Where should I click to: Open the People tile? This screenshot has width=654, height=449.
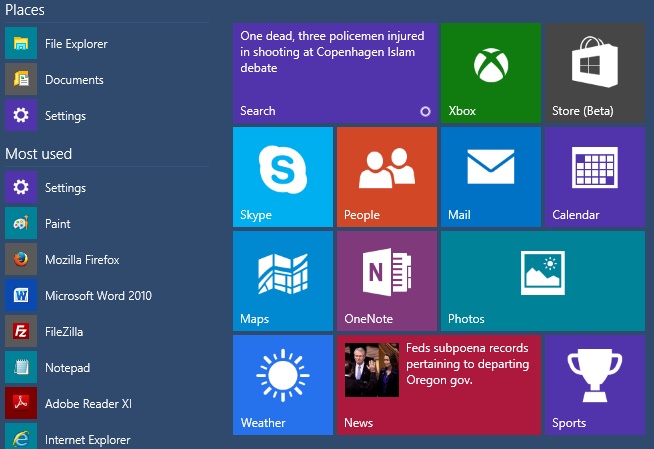pyautogui.click(x=387, y=177)
